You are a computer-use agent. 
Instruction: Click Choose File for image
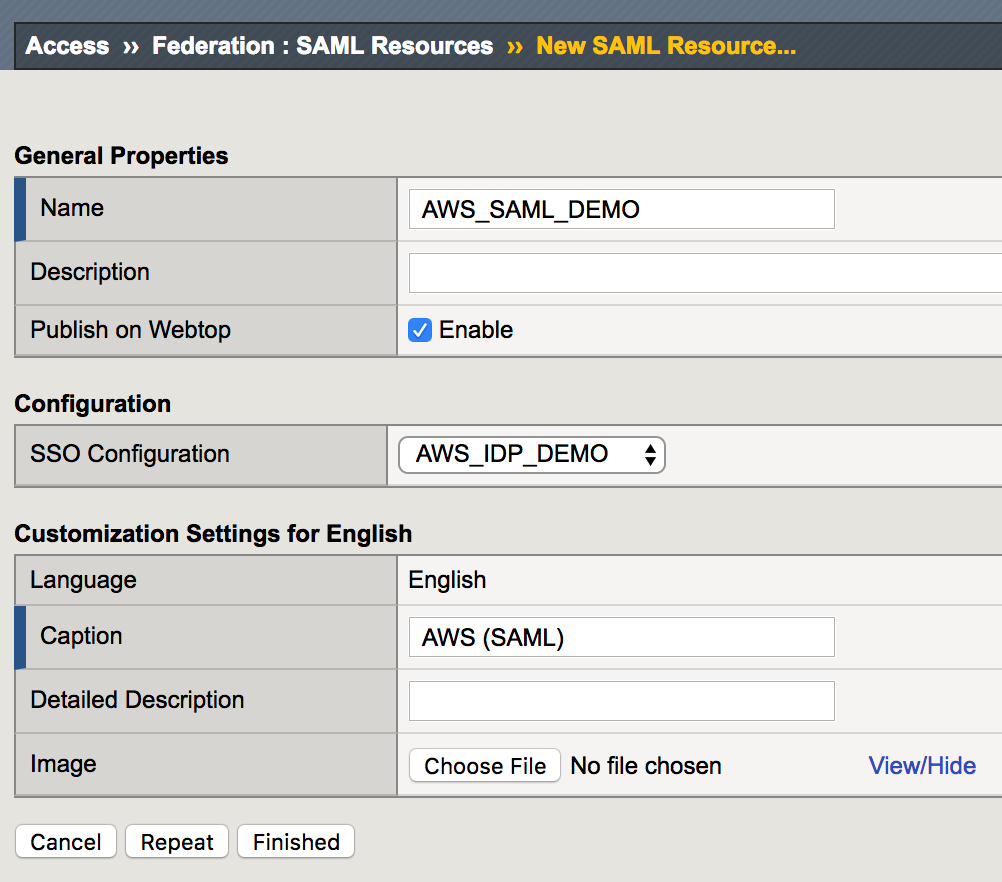coord(485,766)
